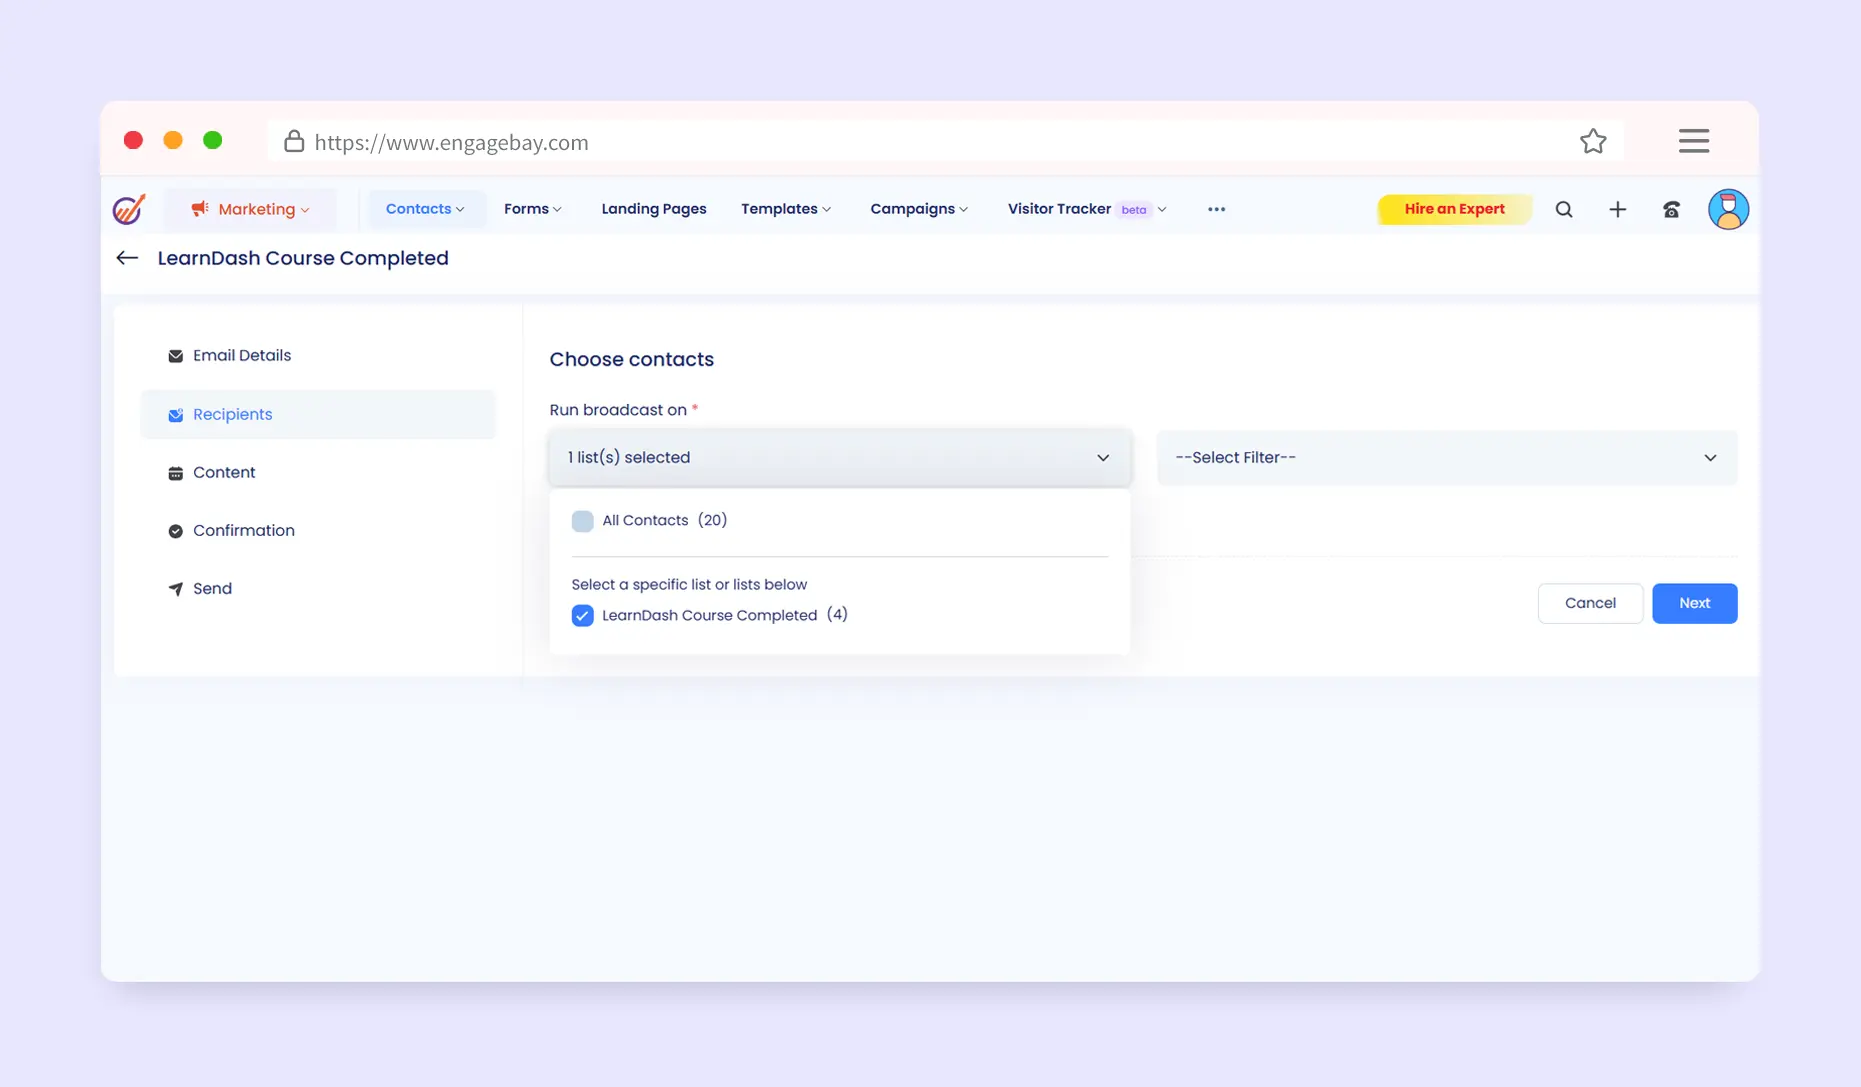Click the three-dots more menu
The image size is (1861, 1087).
tap(1216, 209)
